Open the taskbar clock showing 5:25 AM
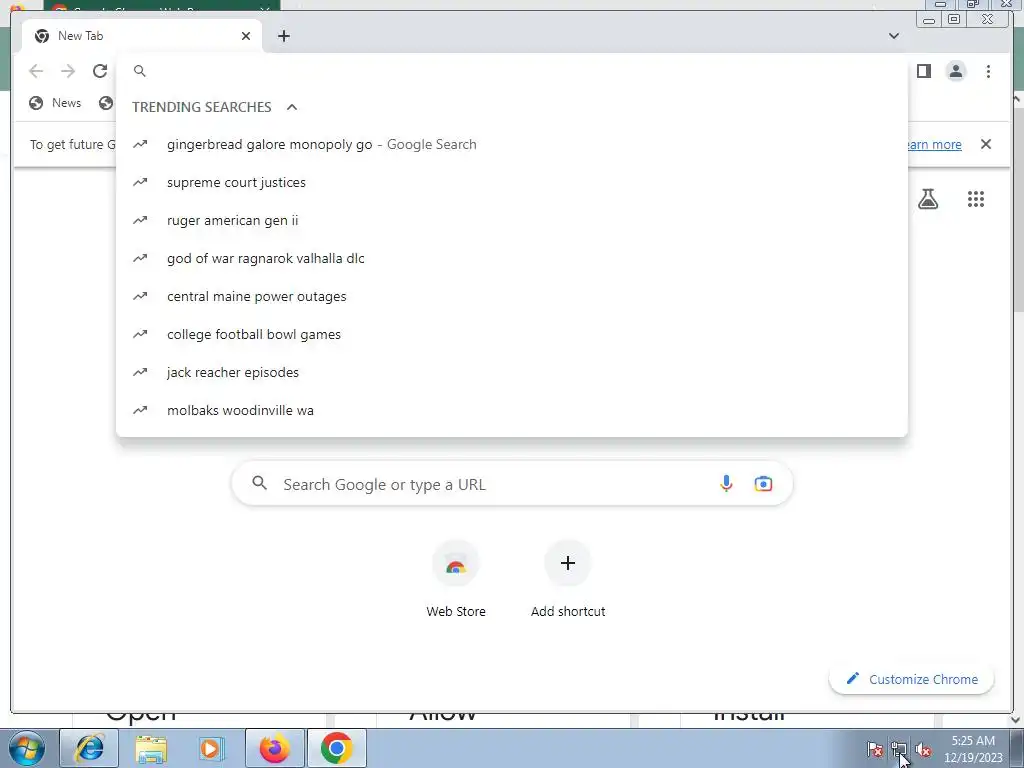This screenshot has height=768, width=1024. (973, 749)
